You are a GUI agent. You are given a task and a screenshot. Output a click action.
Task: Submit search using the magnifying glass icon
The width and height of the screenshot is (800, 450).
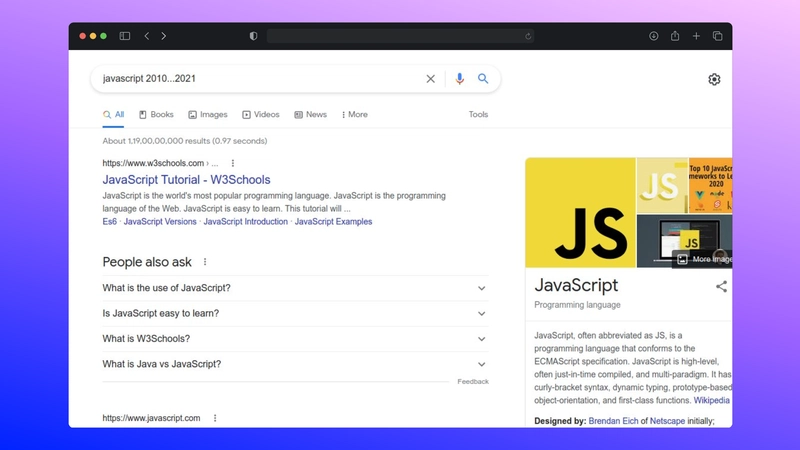[x=483, y=79]
